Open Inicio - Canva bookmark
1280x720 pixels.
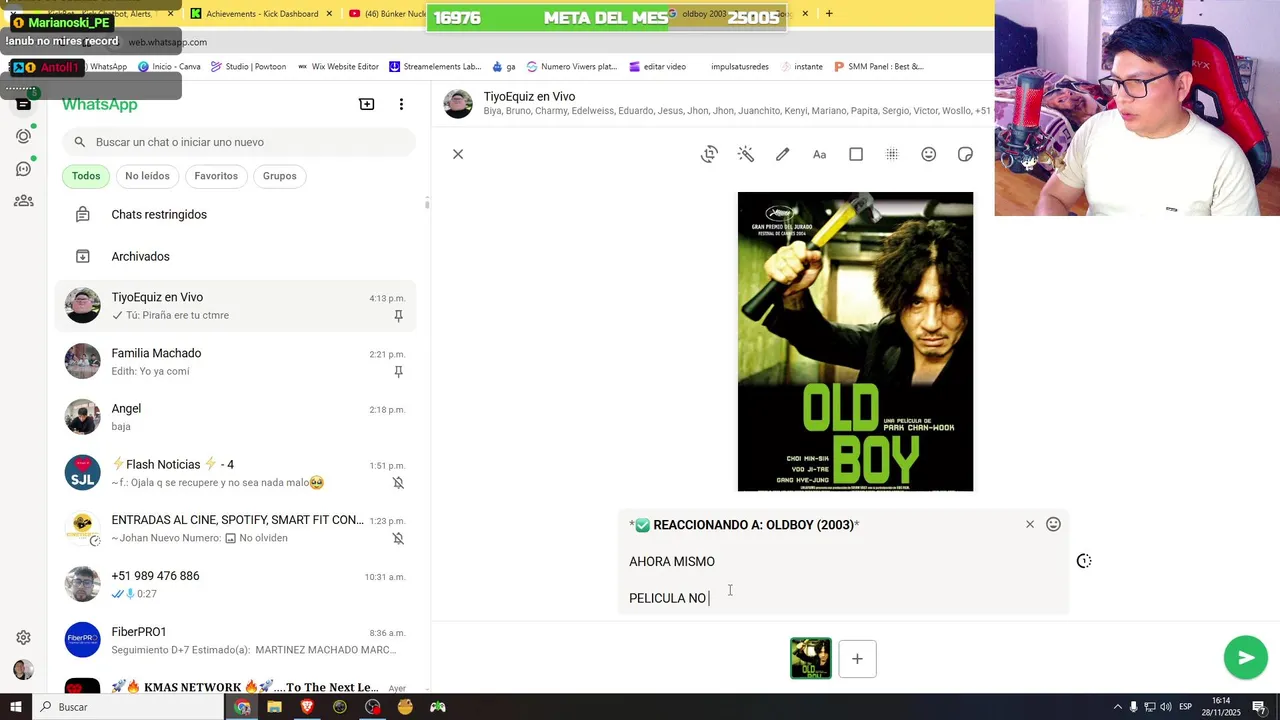pos(169,67)
